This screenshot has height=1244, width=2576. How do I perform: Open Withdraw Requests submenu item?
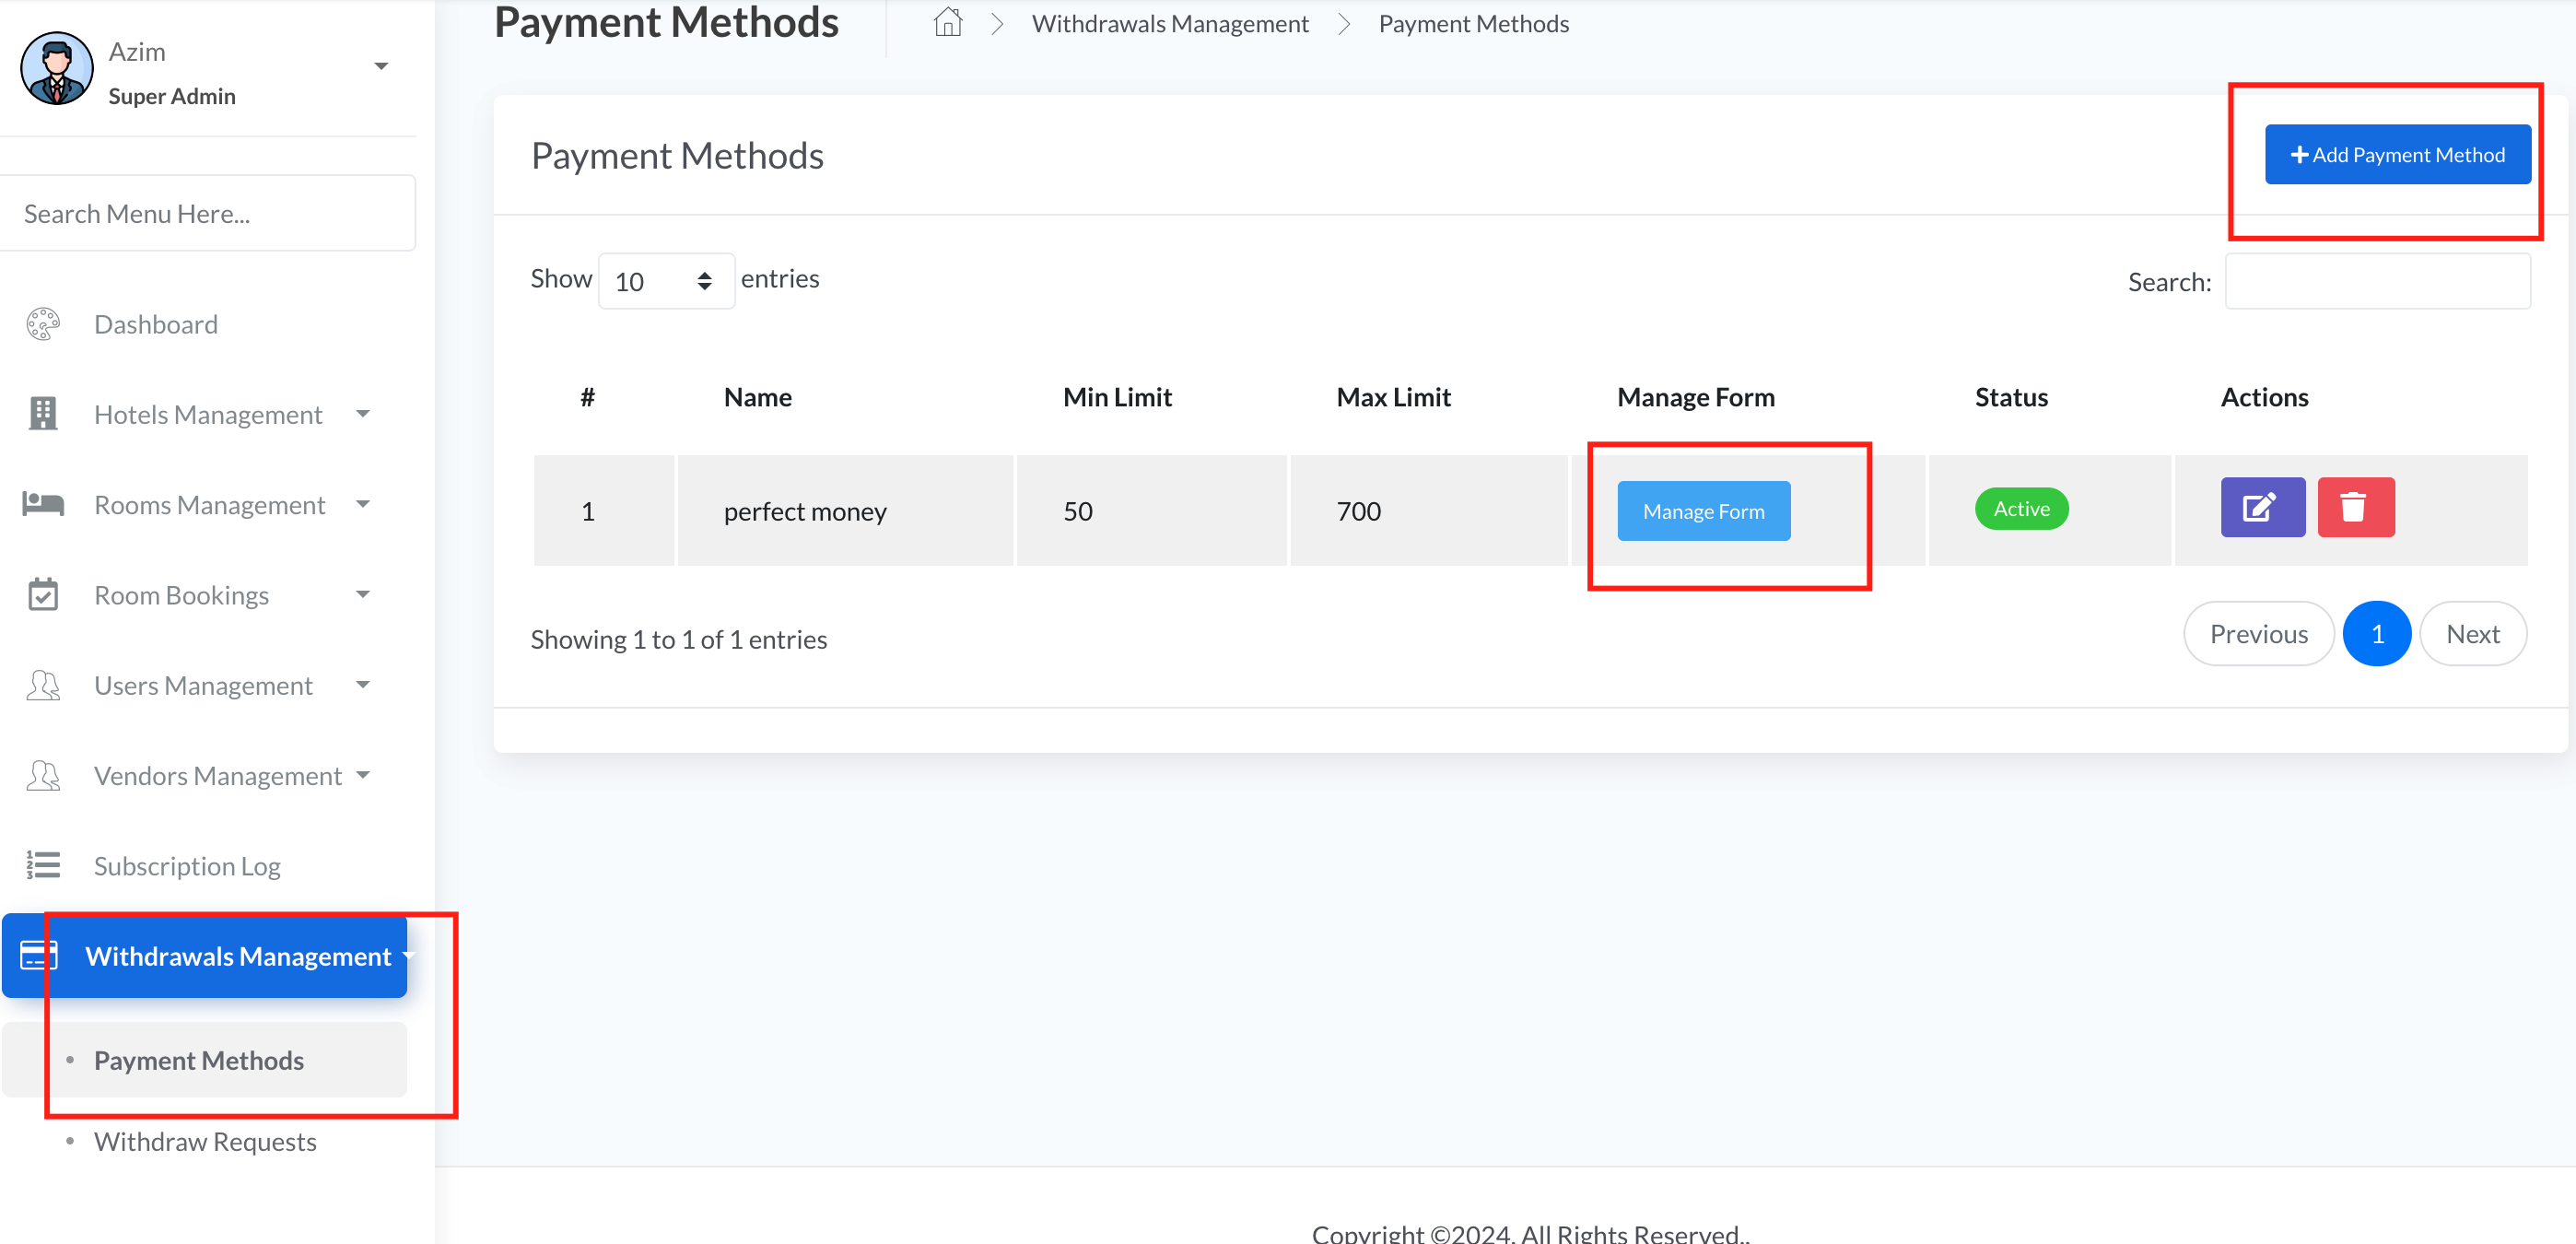coord(205,1142)
